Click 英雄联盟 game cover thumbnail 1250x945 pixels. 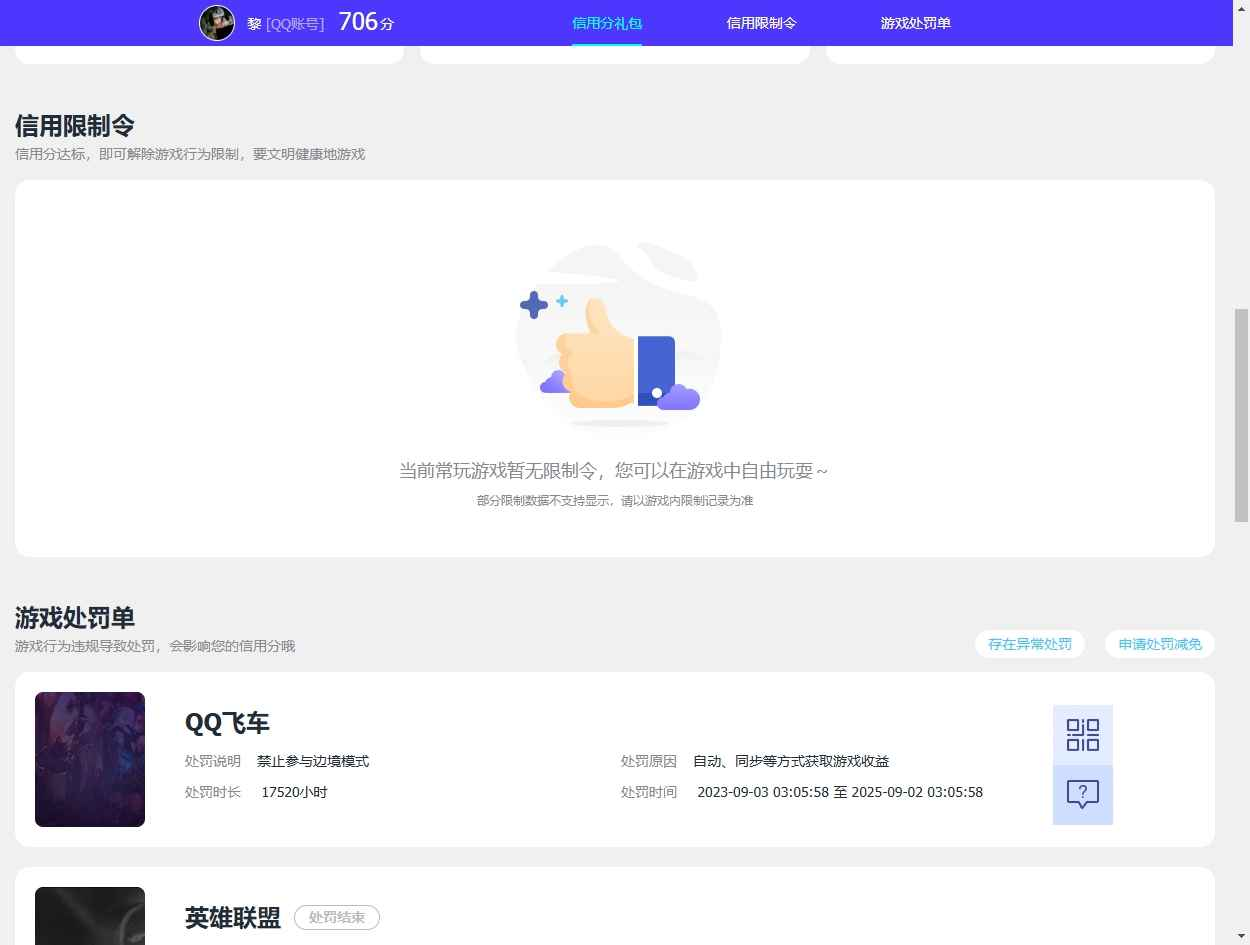pos(90,916)
